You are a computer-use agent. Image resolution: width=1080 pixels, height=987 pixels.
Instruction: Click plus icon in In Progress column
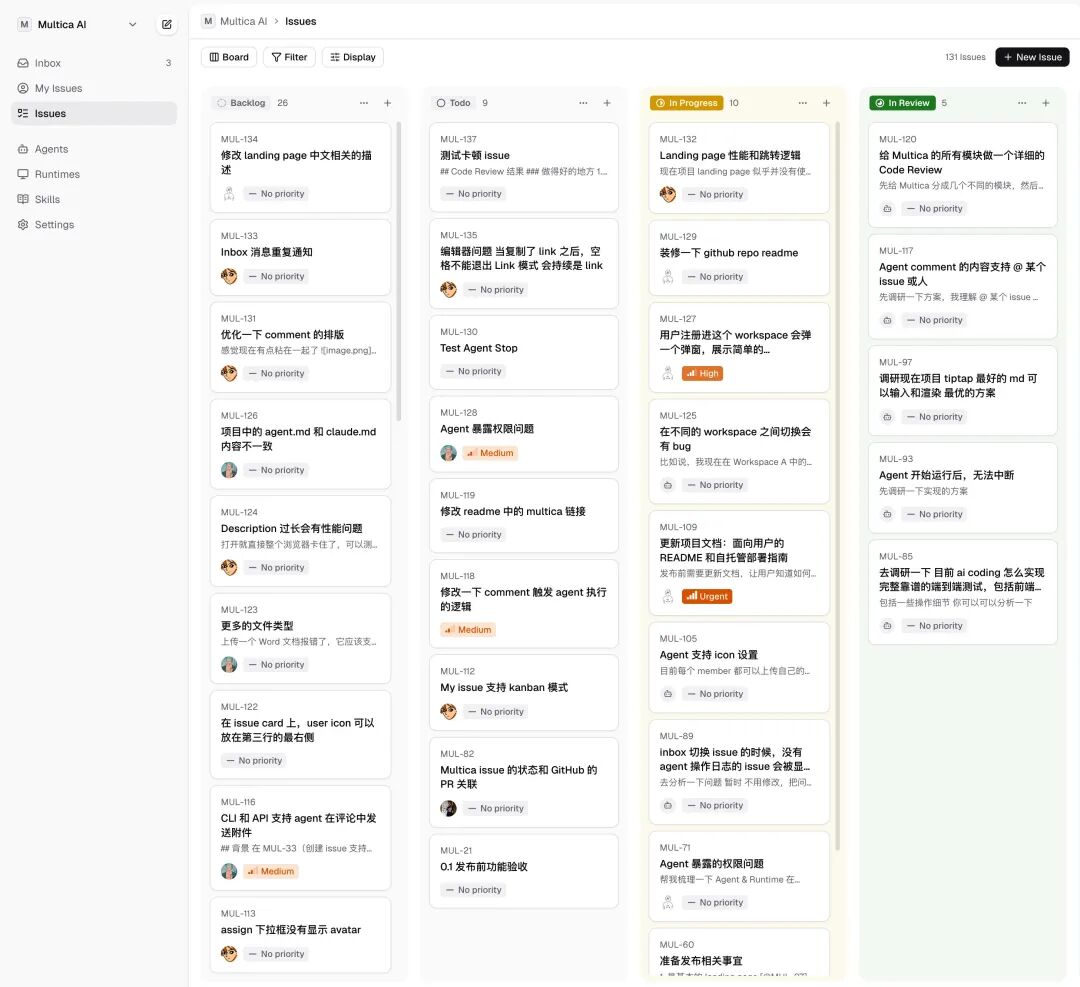pyautogui.click(x=826, y=103)
